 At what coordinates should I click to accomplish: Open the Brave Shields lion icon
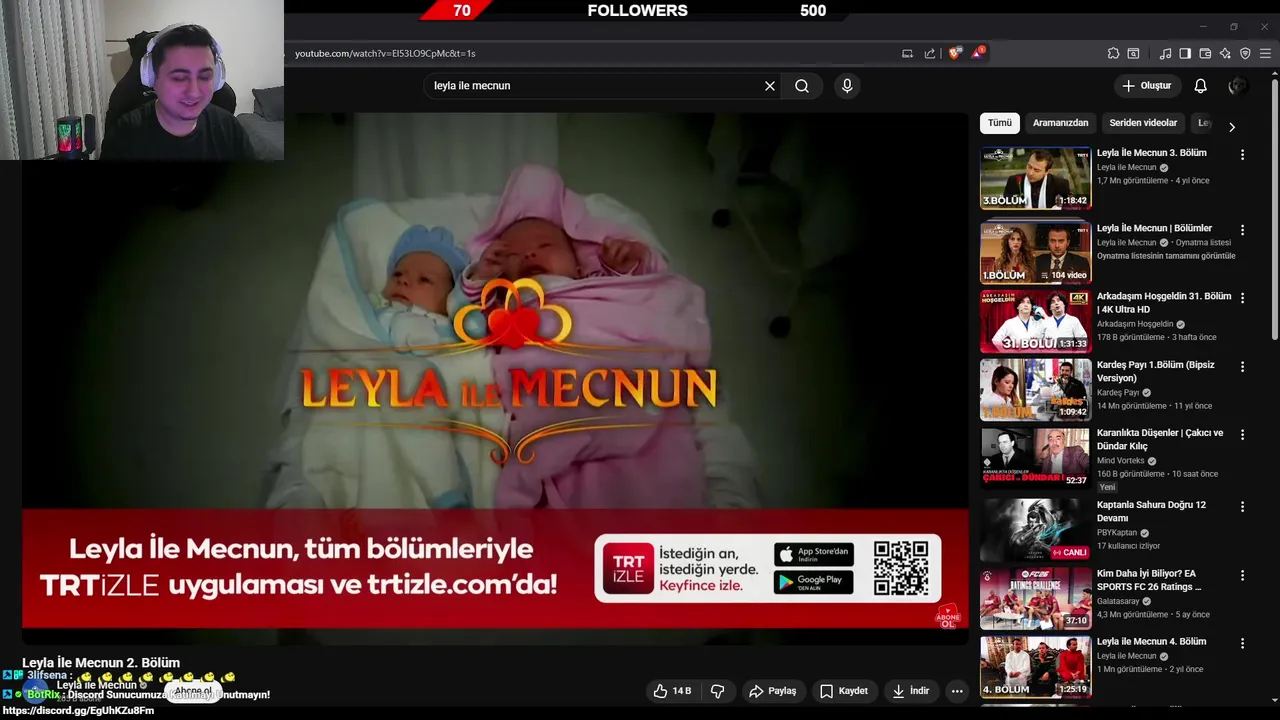955,53
